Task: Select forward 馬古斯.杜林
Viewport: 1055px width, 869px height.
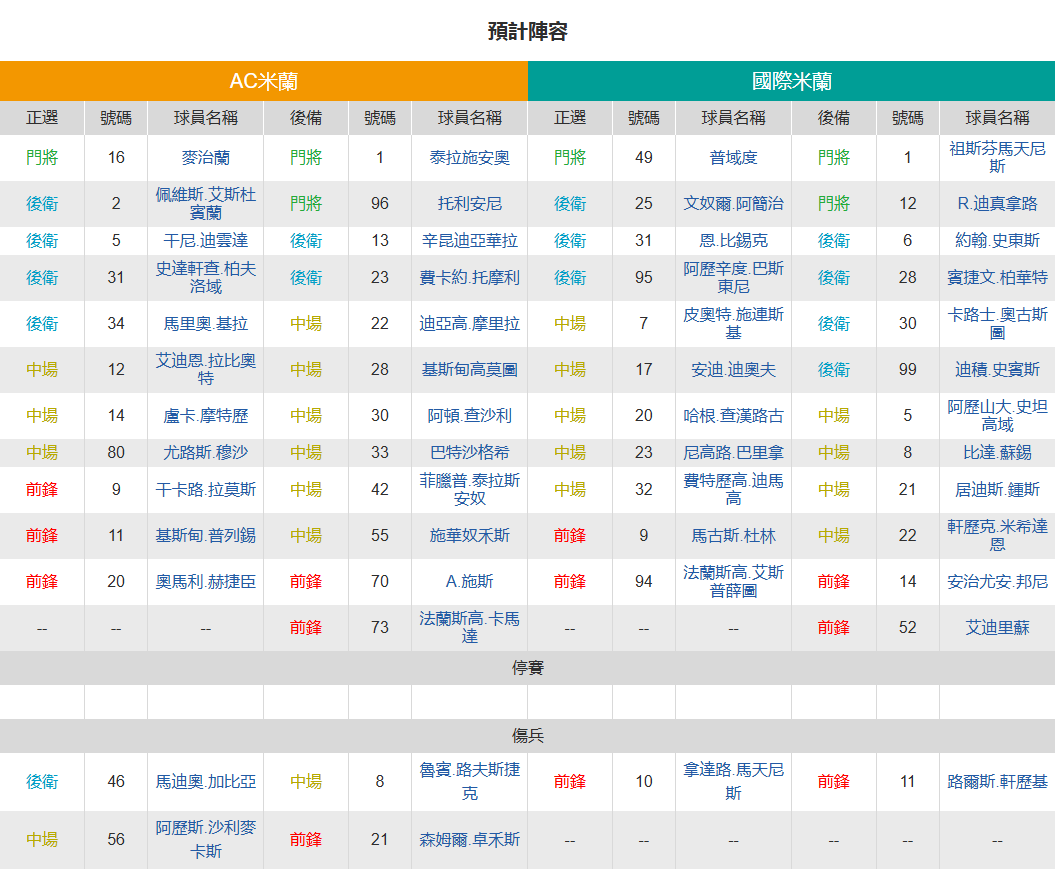Action: [733, 535]
